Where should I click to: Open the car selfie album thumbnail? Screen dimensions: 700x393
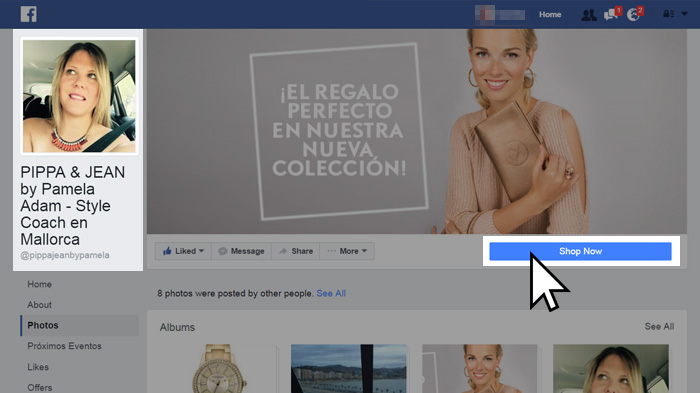click(x=611, y=368)
